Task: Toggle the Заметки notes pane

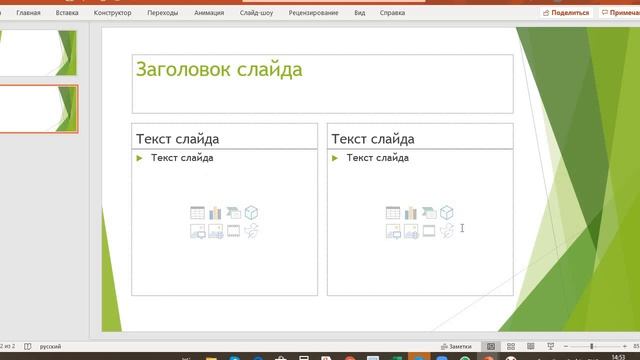Action: point(456,347)
